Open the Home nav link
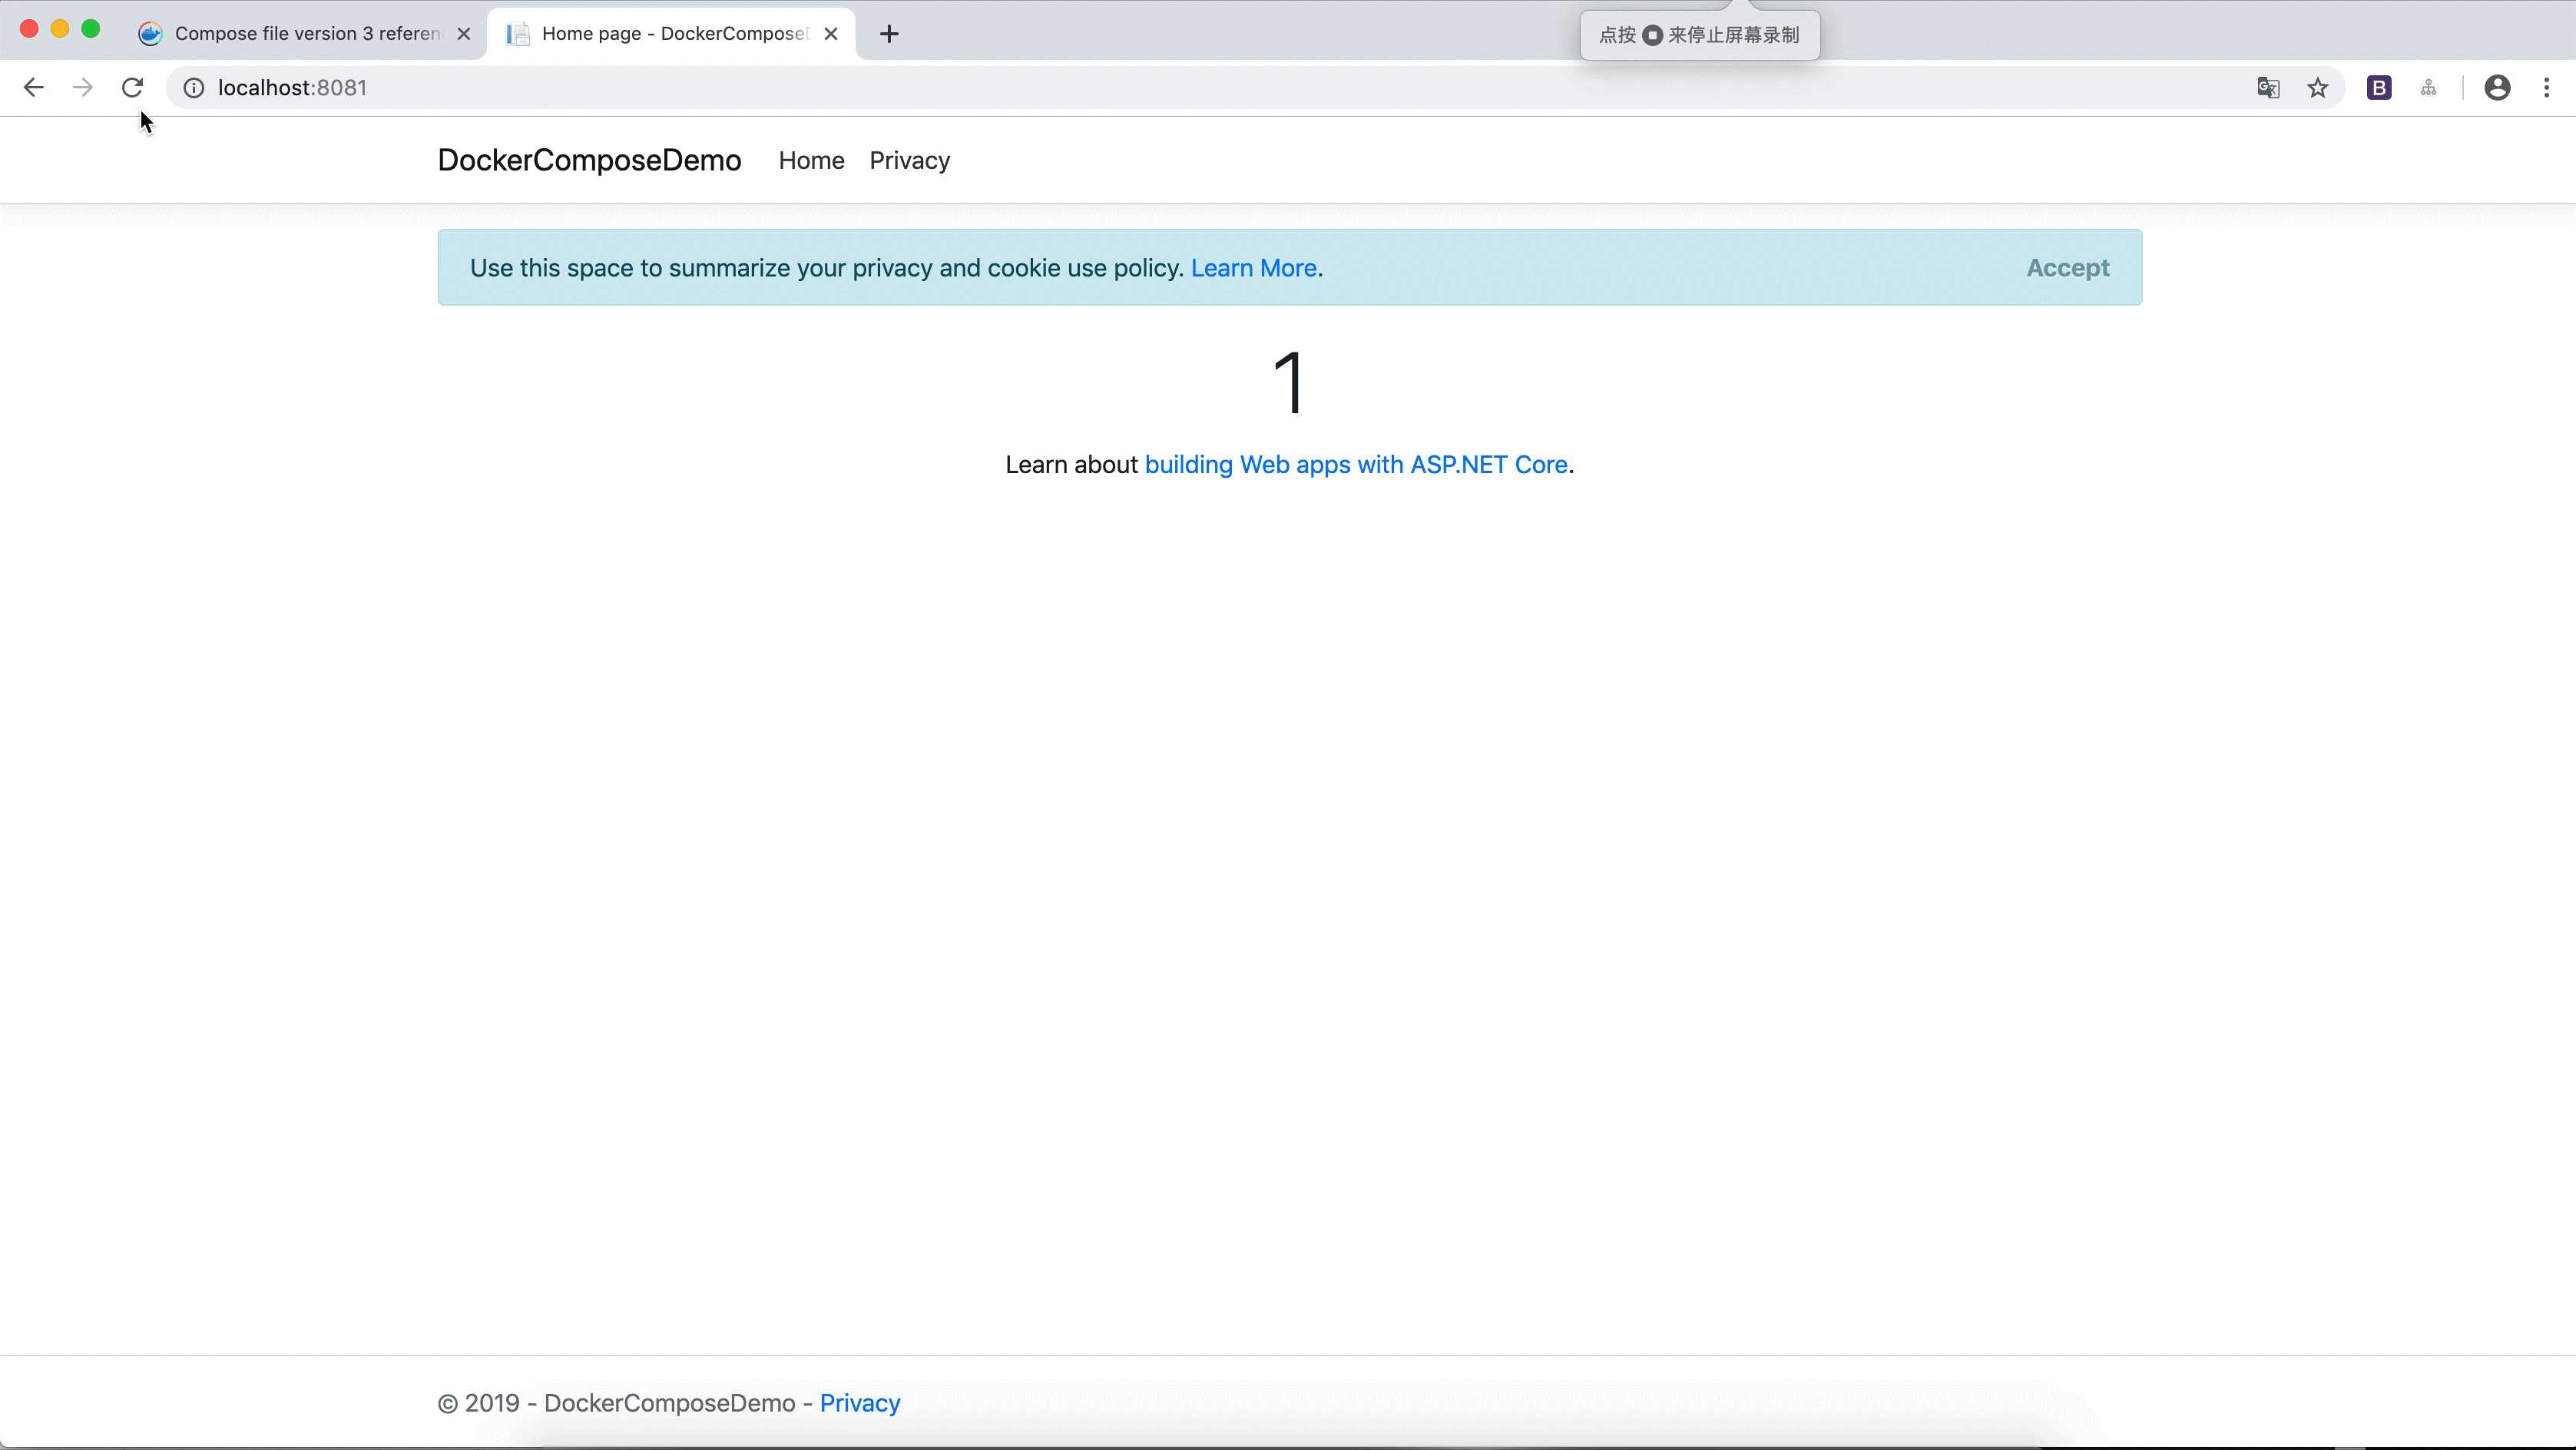This screenshot has height=1450, width=2576. click(811, 160)
